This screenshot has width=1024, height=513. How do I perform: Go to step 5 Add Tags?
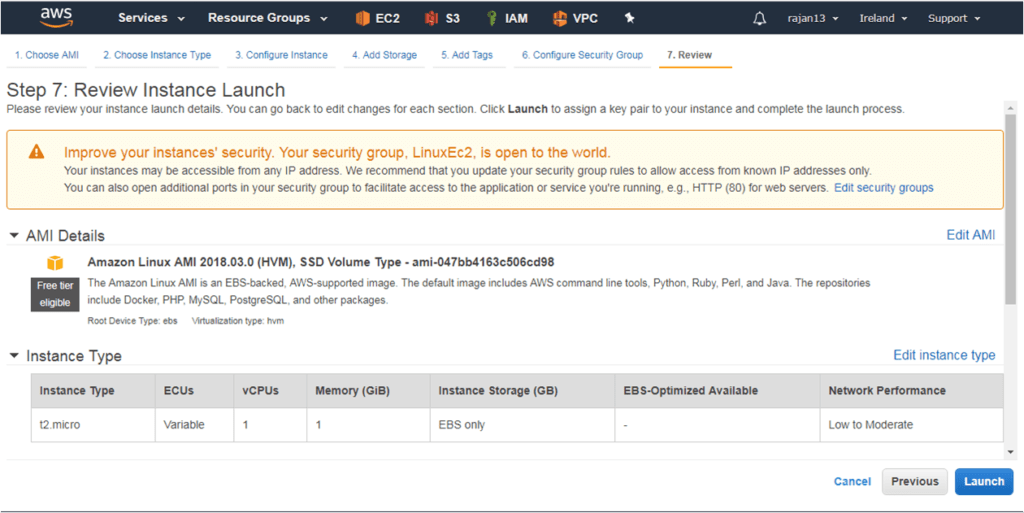pos(467,55)
